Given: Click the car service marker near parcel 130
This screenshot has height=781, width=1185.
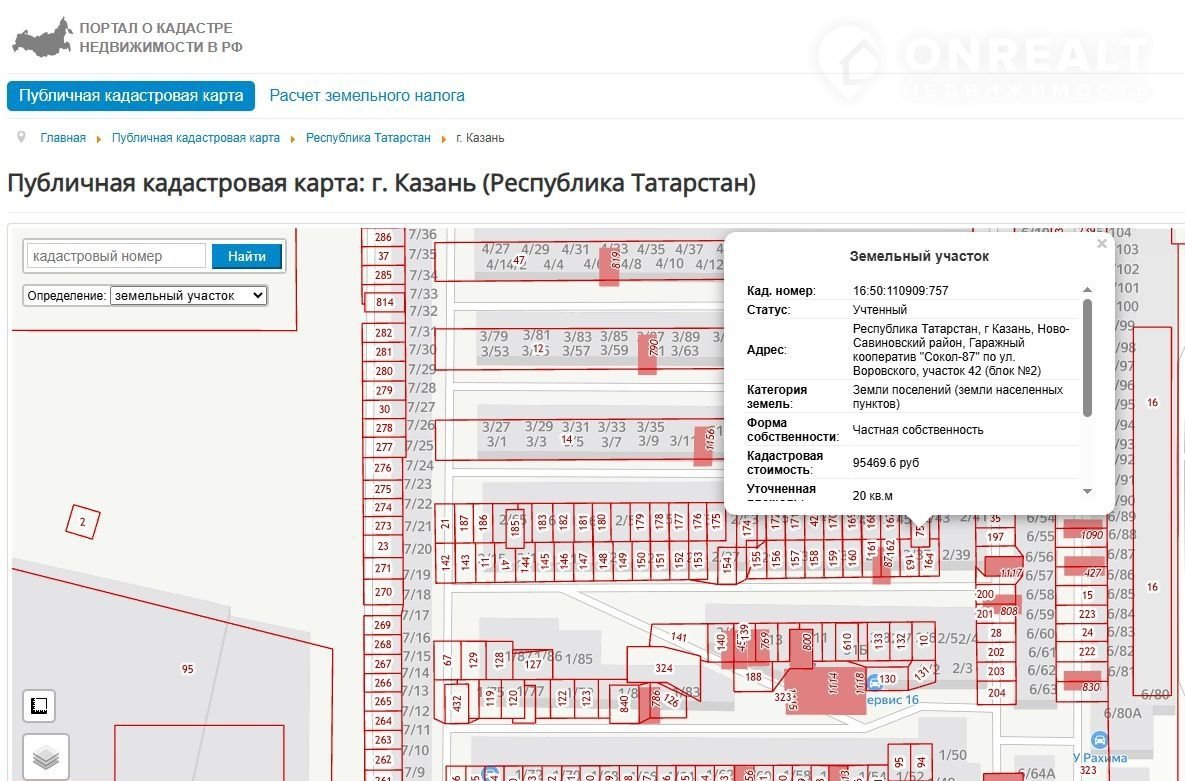Looking at the screenshot, I should click(x=875, y=680).
